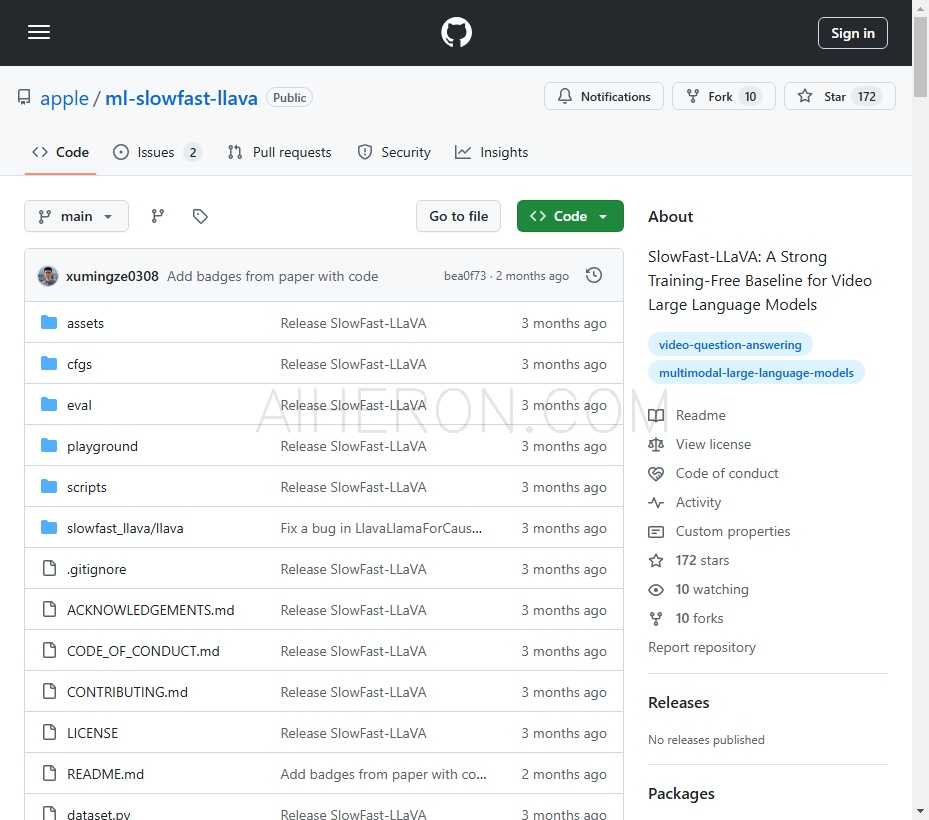The image size is (929, 820).
Task: Open the Pull requests tab
Action: [x=280, y=152]
